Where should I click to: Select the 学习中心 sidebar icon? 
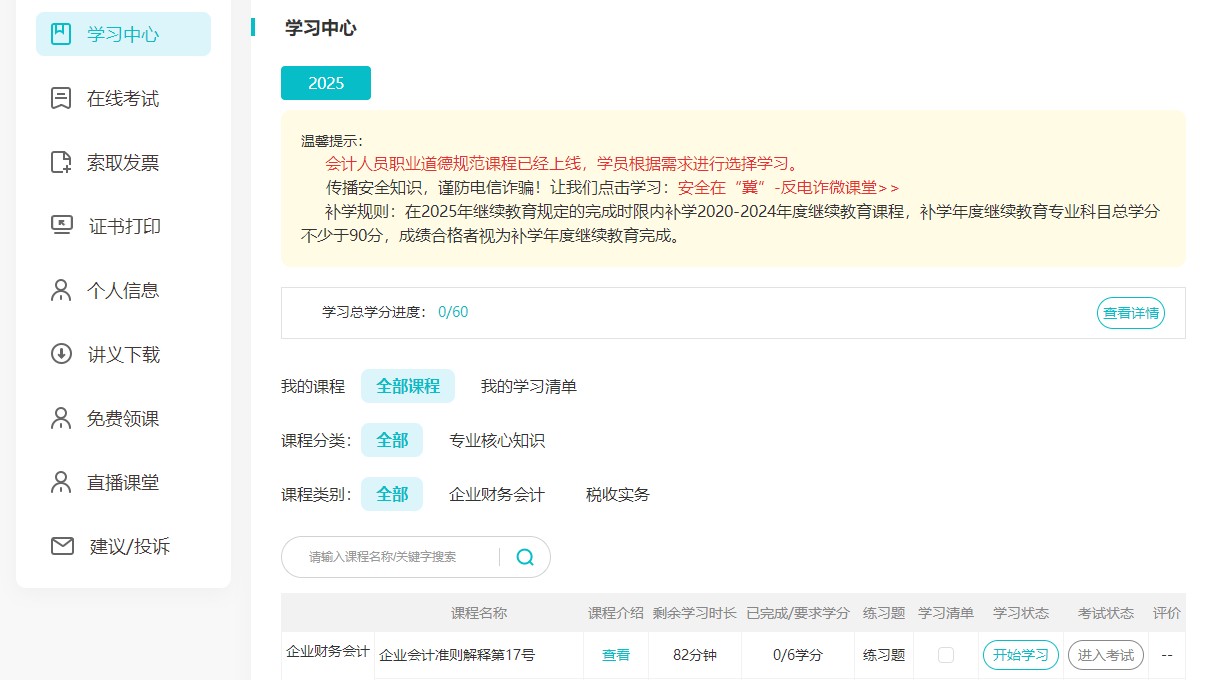[x=60, y=33]
